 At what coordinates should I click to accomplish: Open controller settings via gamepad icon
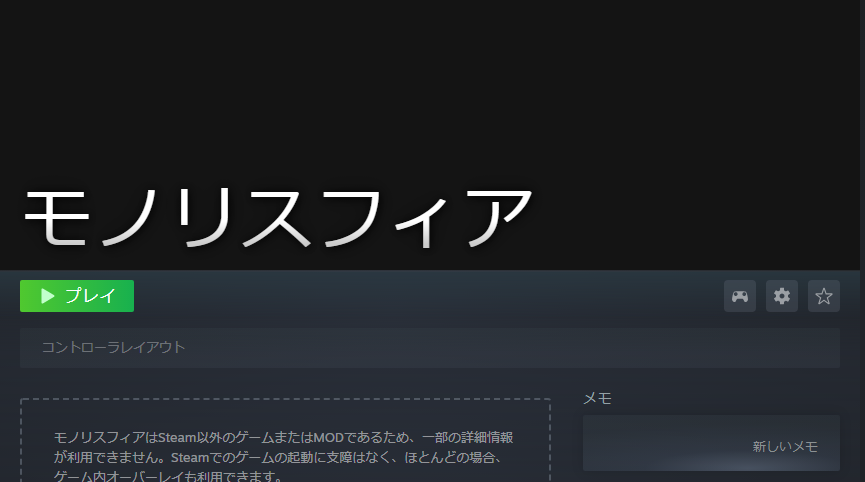[x=740, y=296]
